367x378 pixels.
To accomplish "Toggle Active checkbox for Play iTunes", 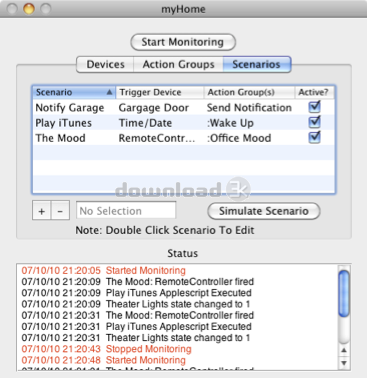I will [314, 122].
